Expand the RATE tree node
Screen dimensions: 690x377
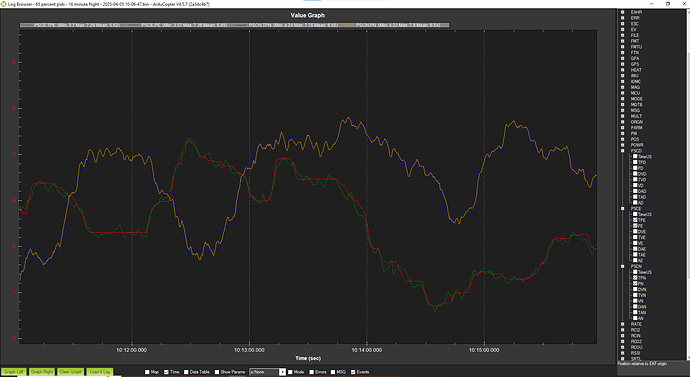coord(623,324)
